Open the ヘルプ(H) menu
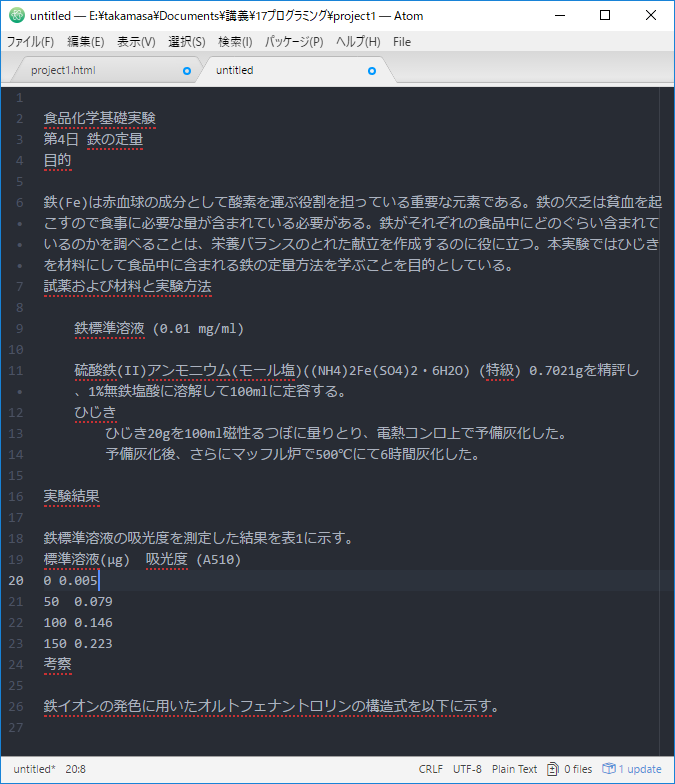The width and height of the screenshot is (675, 784). 358,42
